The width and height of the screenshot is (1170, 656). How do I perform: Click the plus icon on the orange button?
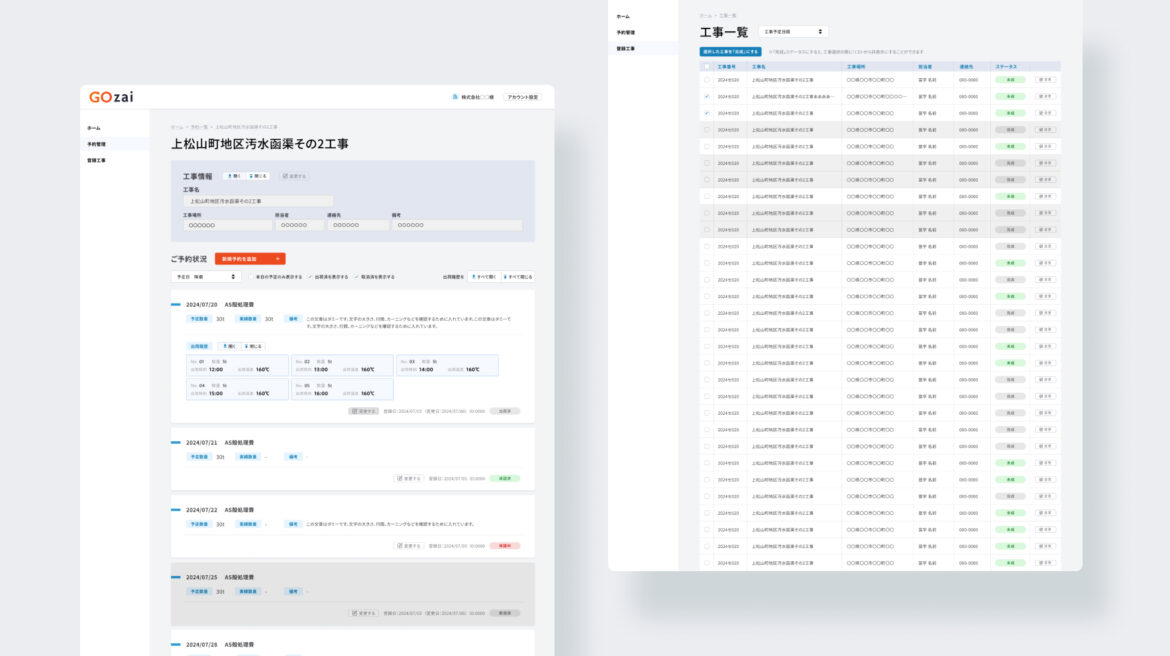tap(278, 259)
